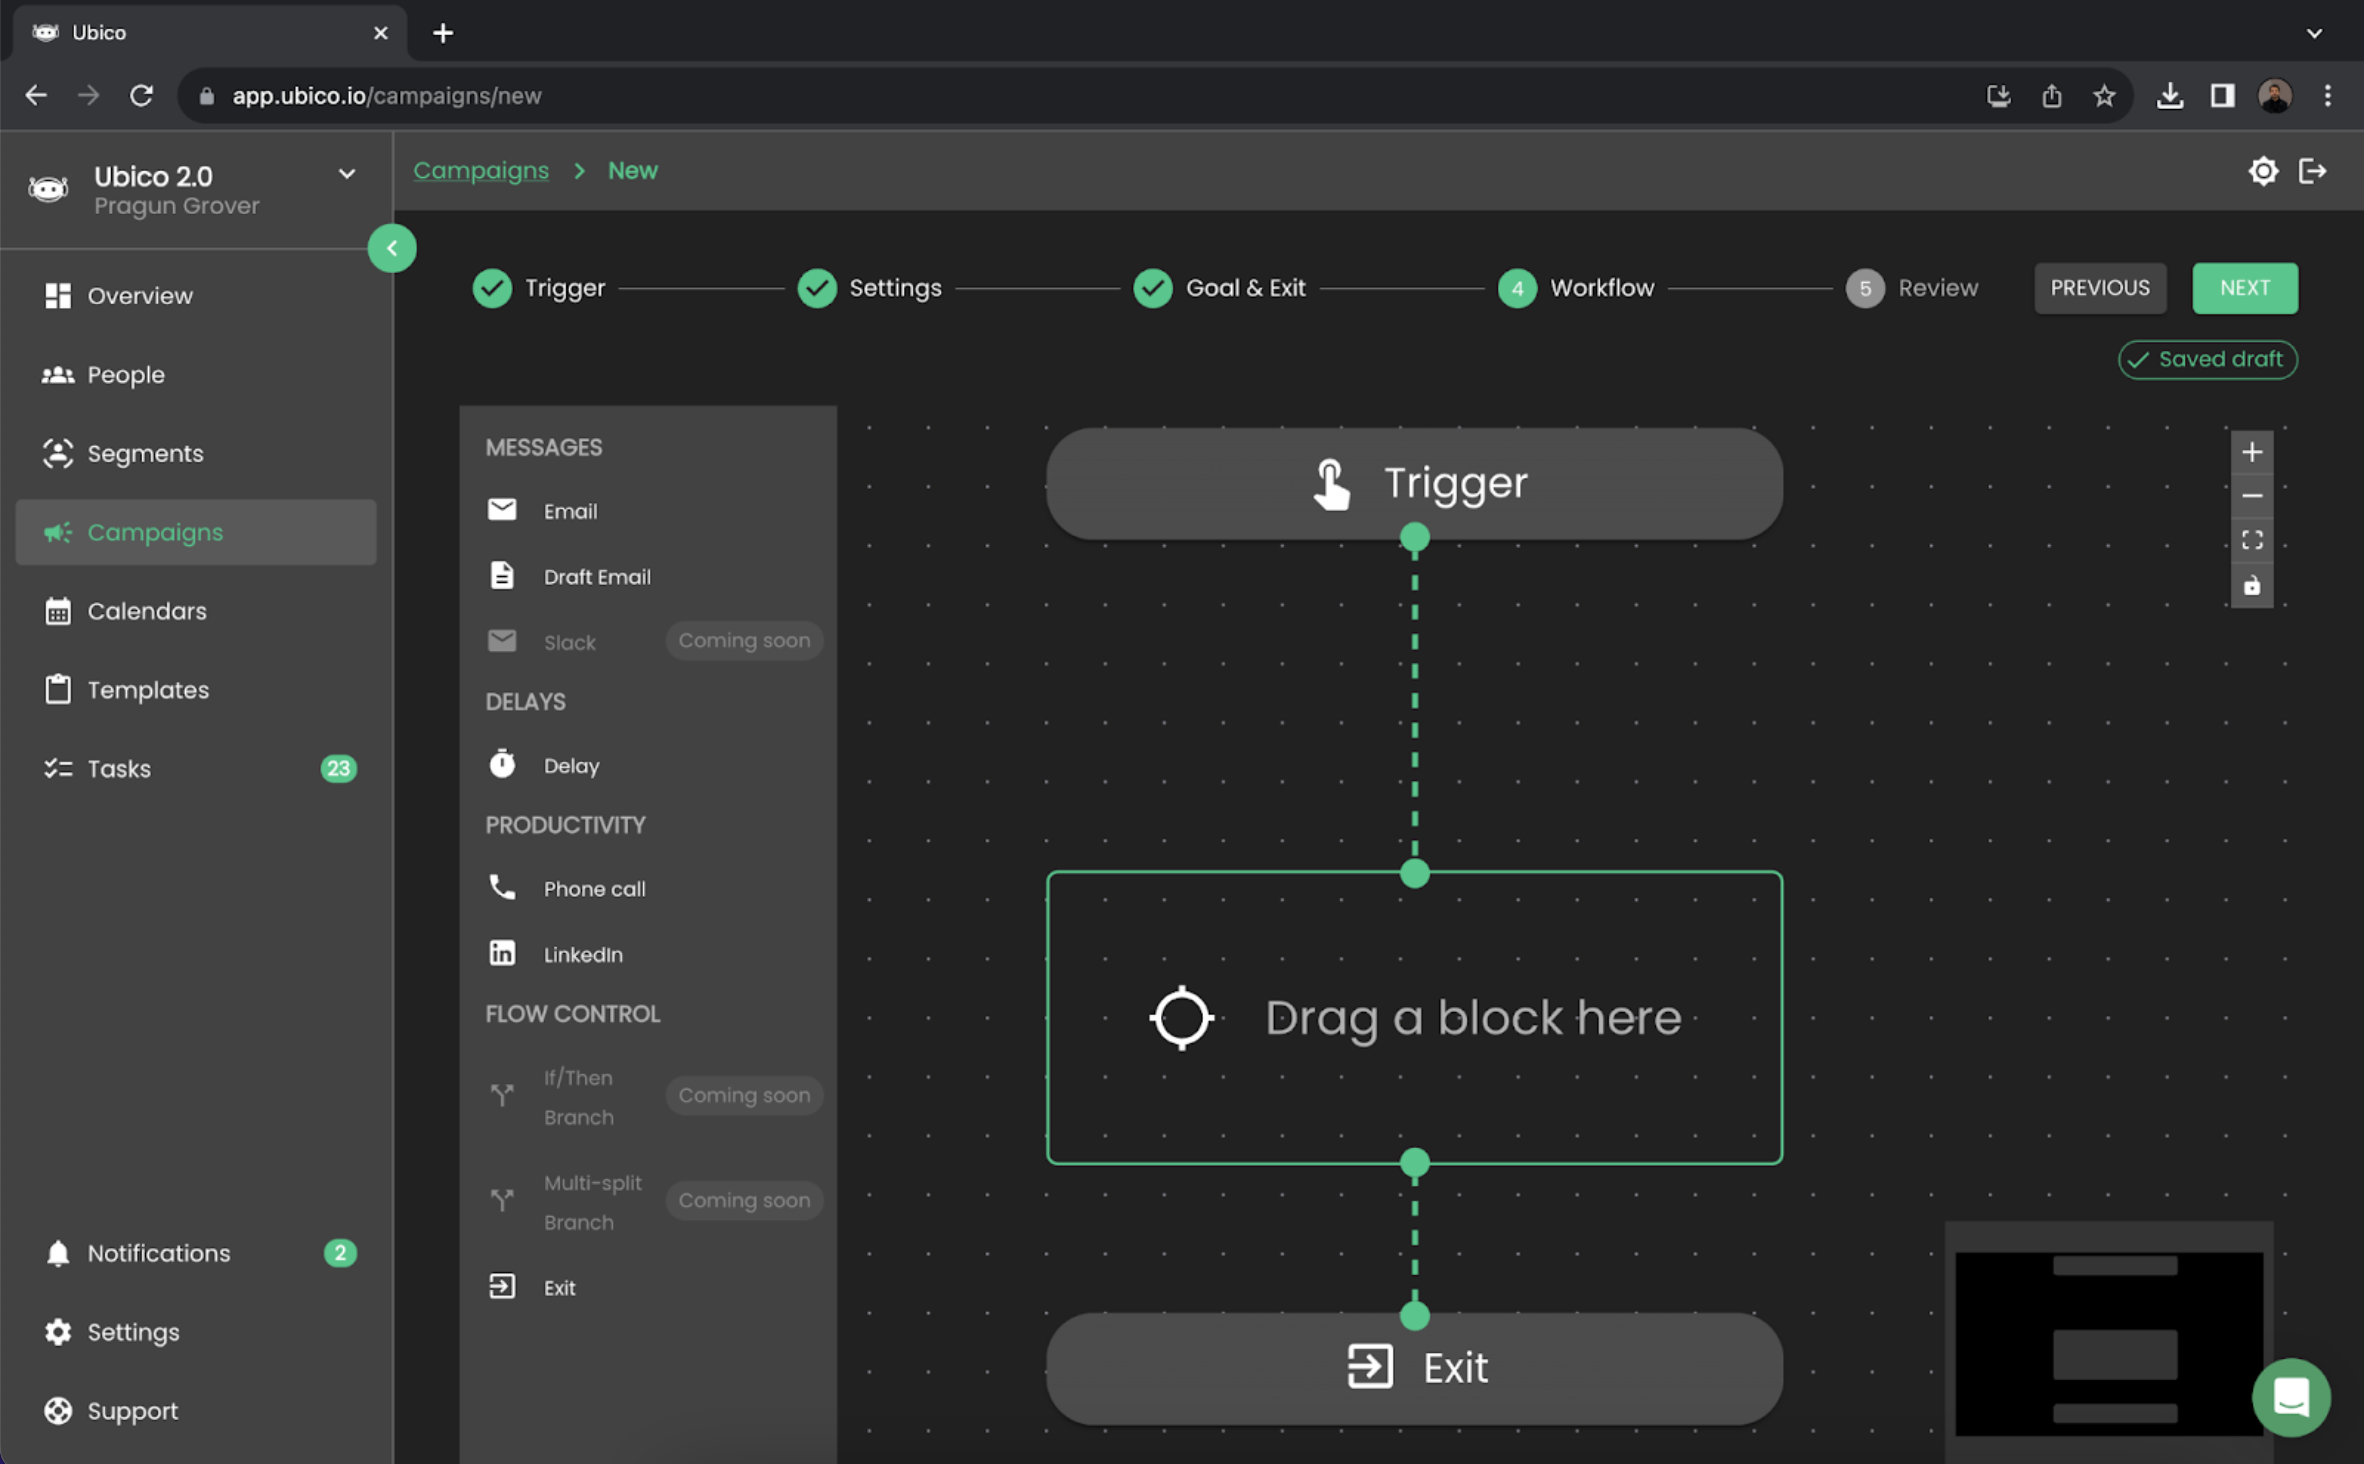Fit the workflow view to screen

coord(2252,541)
